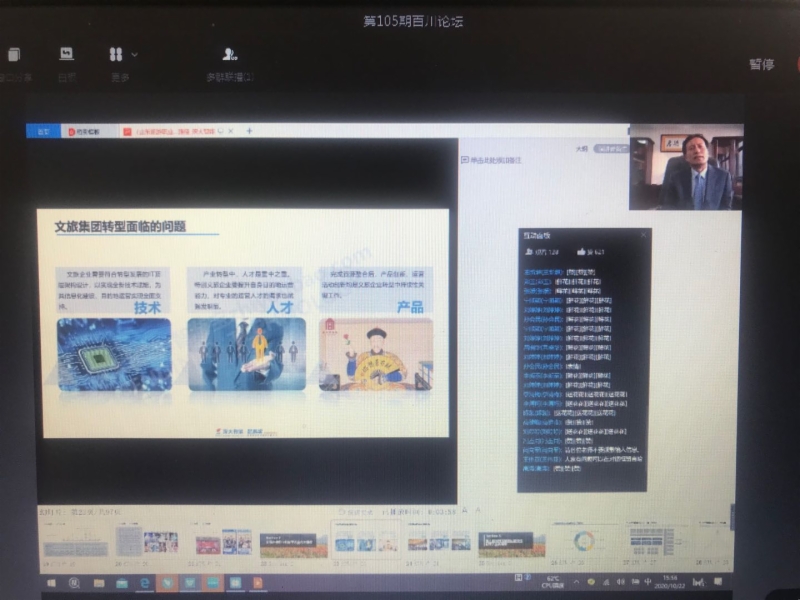
Task: Click the thumbs-up like icon in 互动面板
Action: coord(581,251)
